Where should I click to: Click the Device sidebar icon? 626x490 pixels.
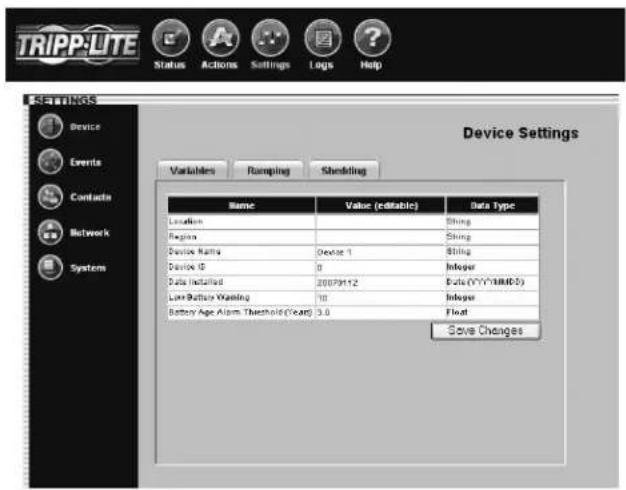click(50, 126)
